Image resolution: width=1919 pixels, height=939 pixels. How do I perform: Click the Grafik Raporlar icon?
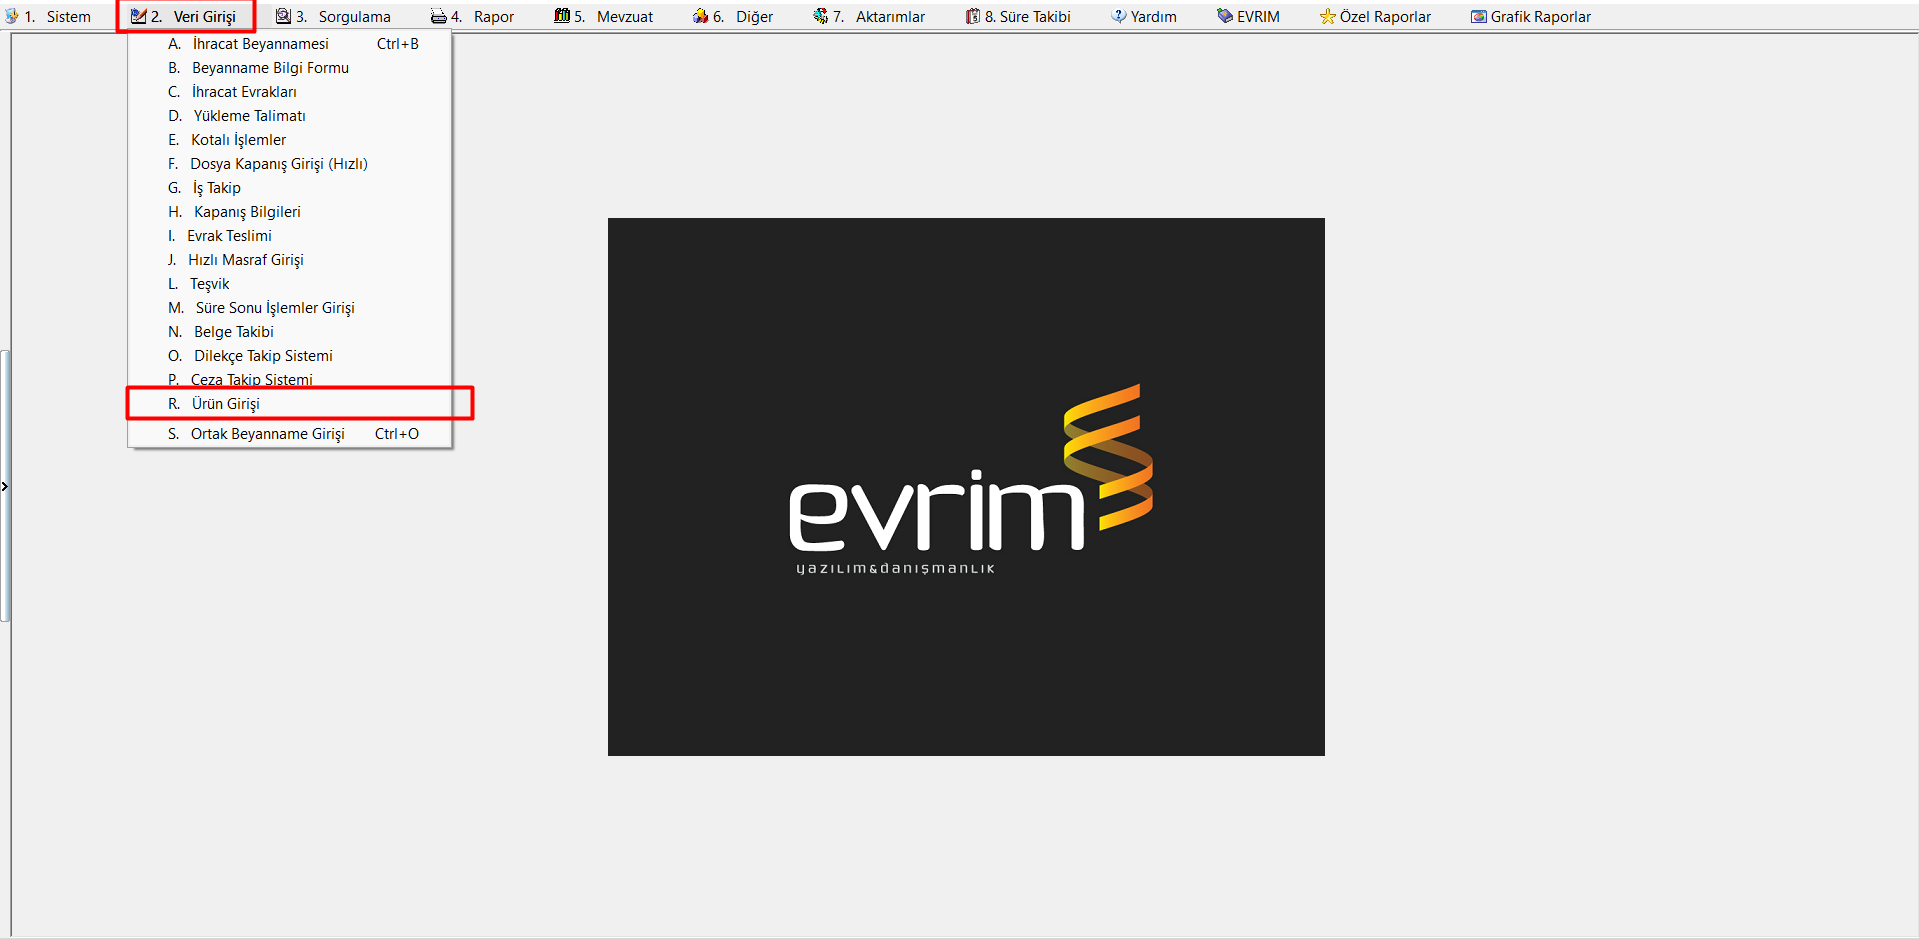(x=1479, y=17)
